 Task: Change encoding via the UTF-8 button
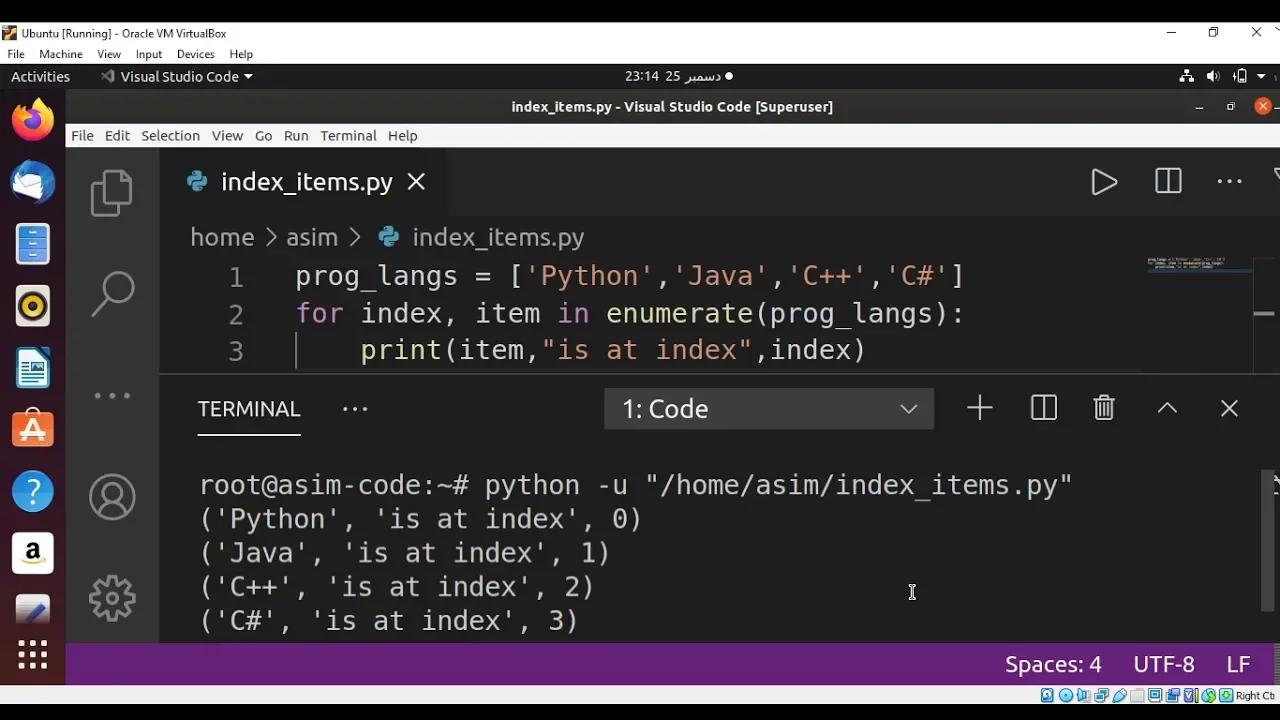point(1163,664)
